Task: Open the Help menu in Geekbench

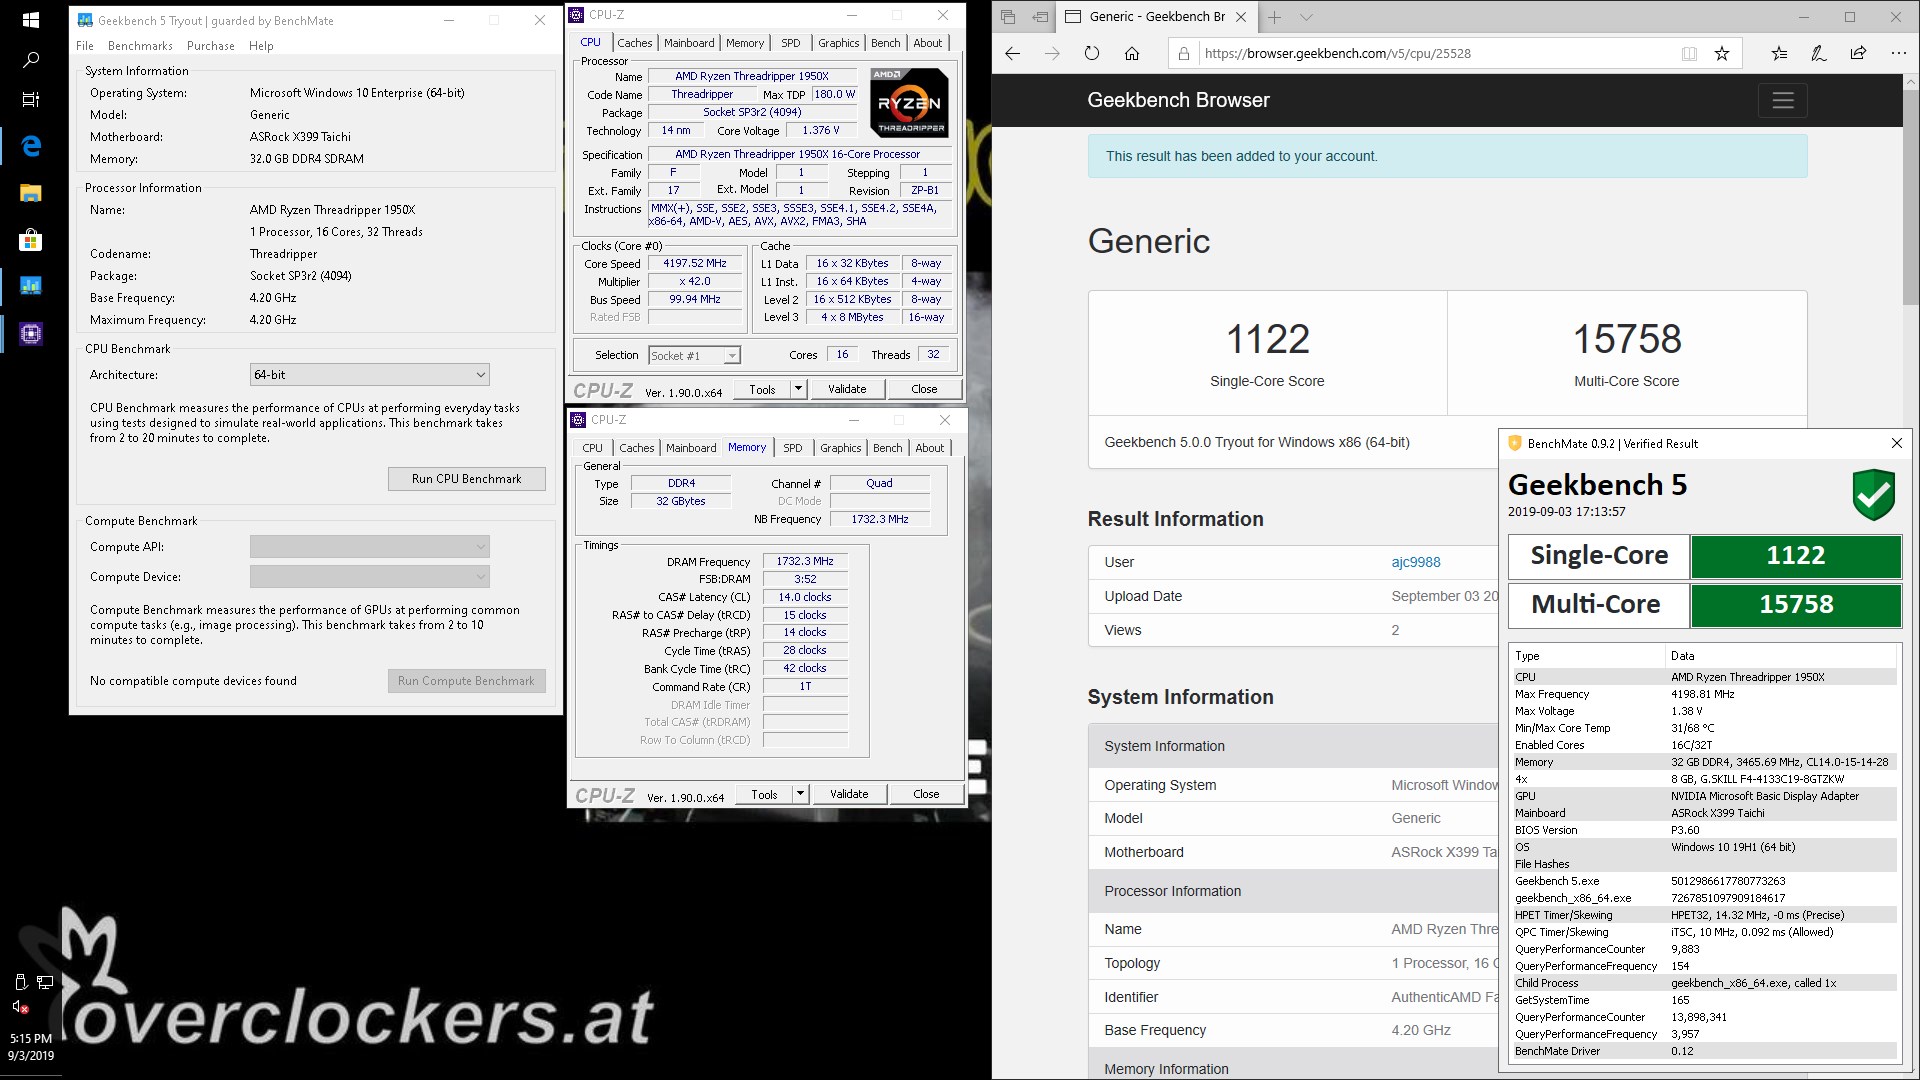Action: 261,46
